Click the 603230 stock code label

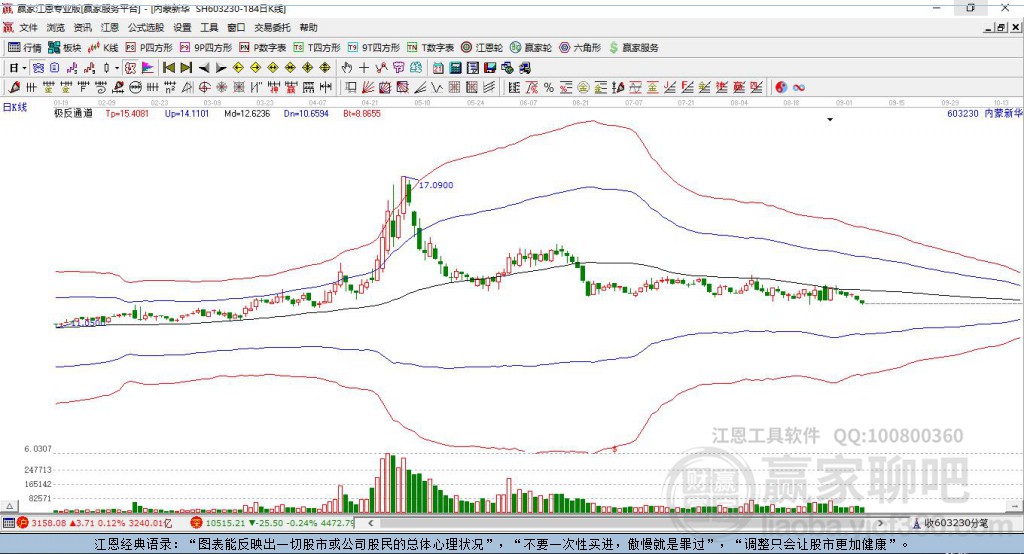click(x=963, y=114)
